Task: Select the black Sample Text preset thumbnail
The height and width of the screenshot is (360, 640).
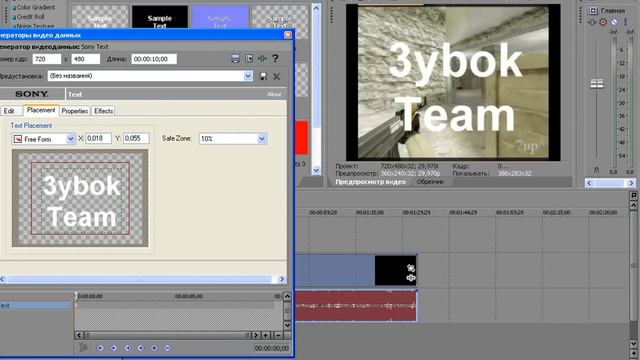Action: (160, 17)
